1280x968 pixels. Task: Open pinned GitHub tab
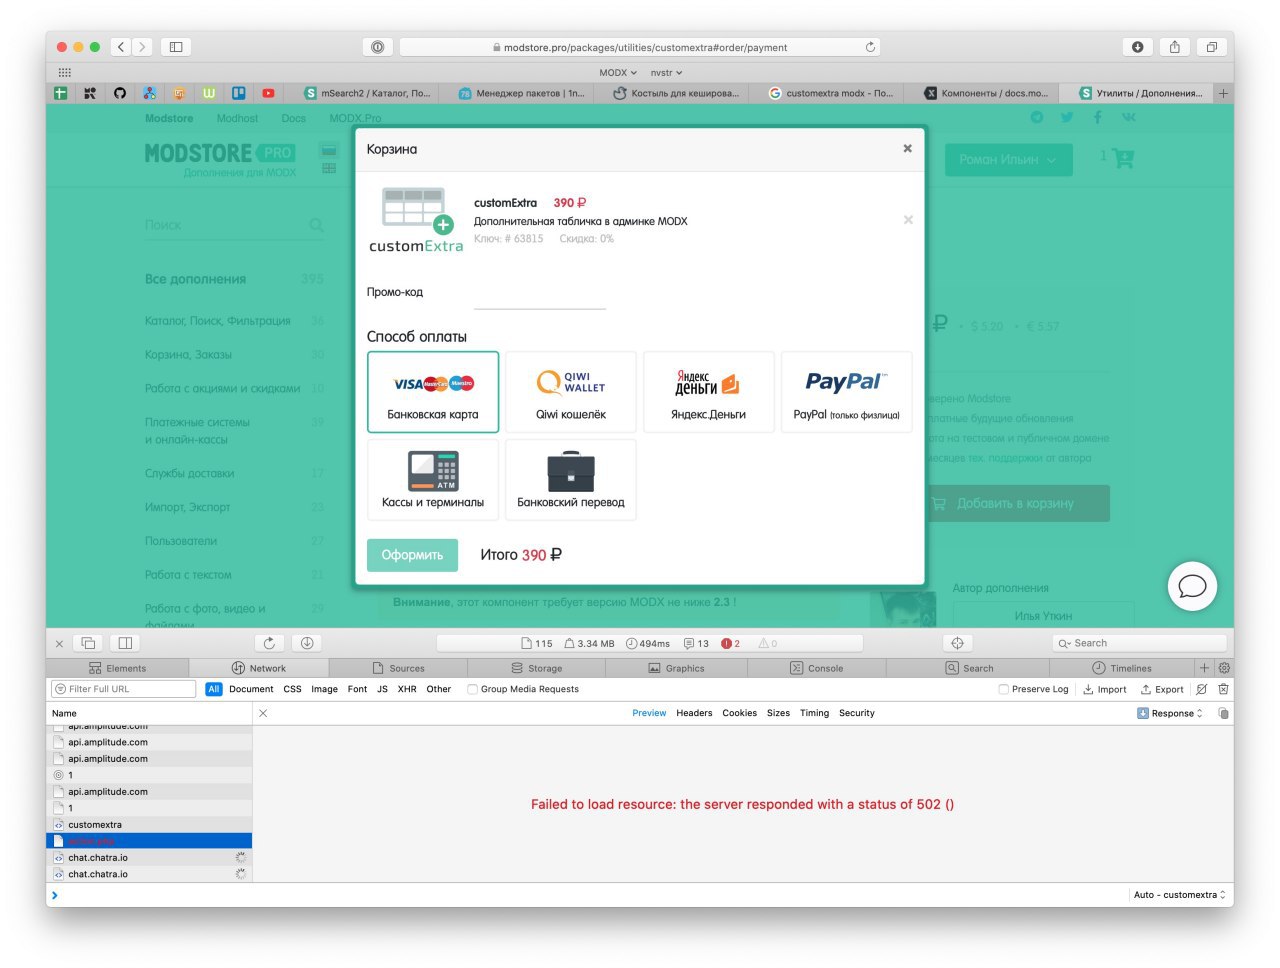(x=120, y=93)
